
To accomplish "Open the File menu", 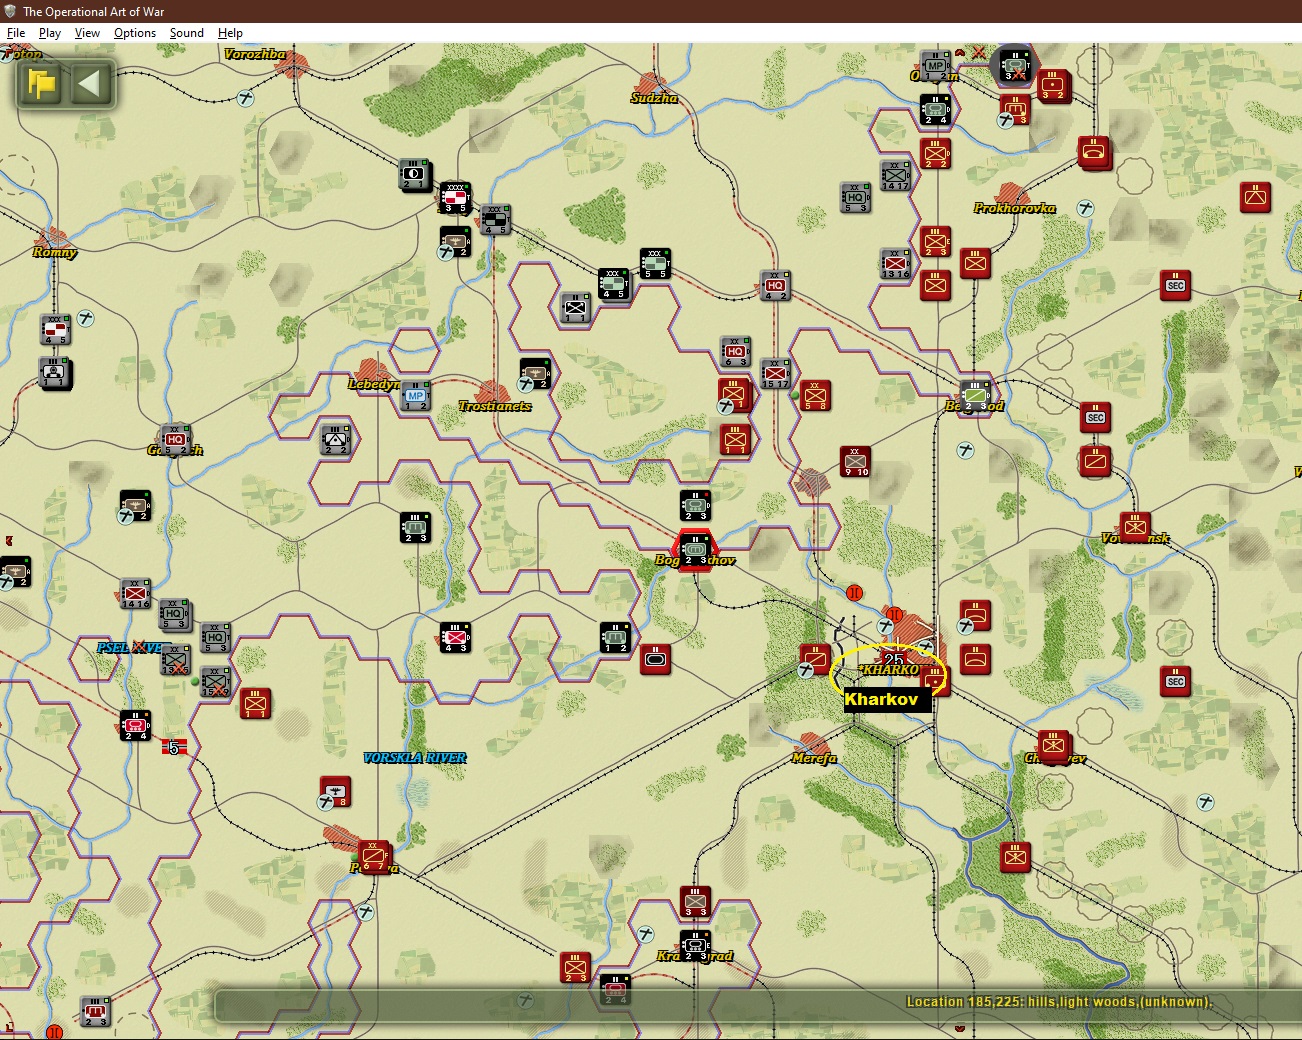I will [x=16, y=33].
